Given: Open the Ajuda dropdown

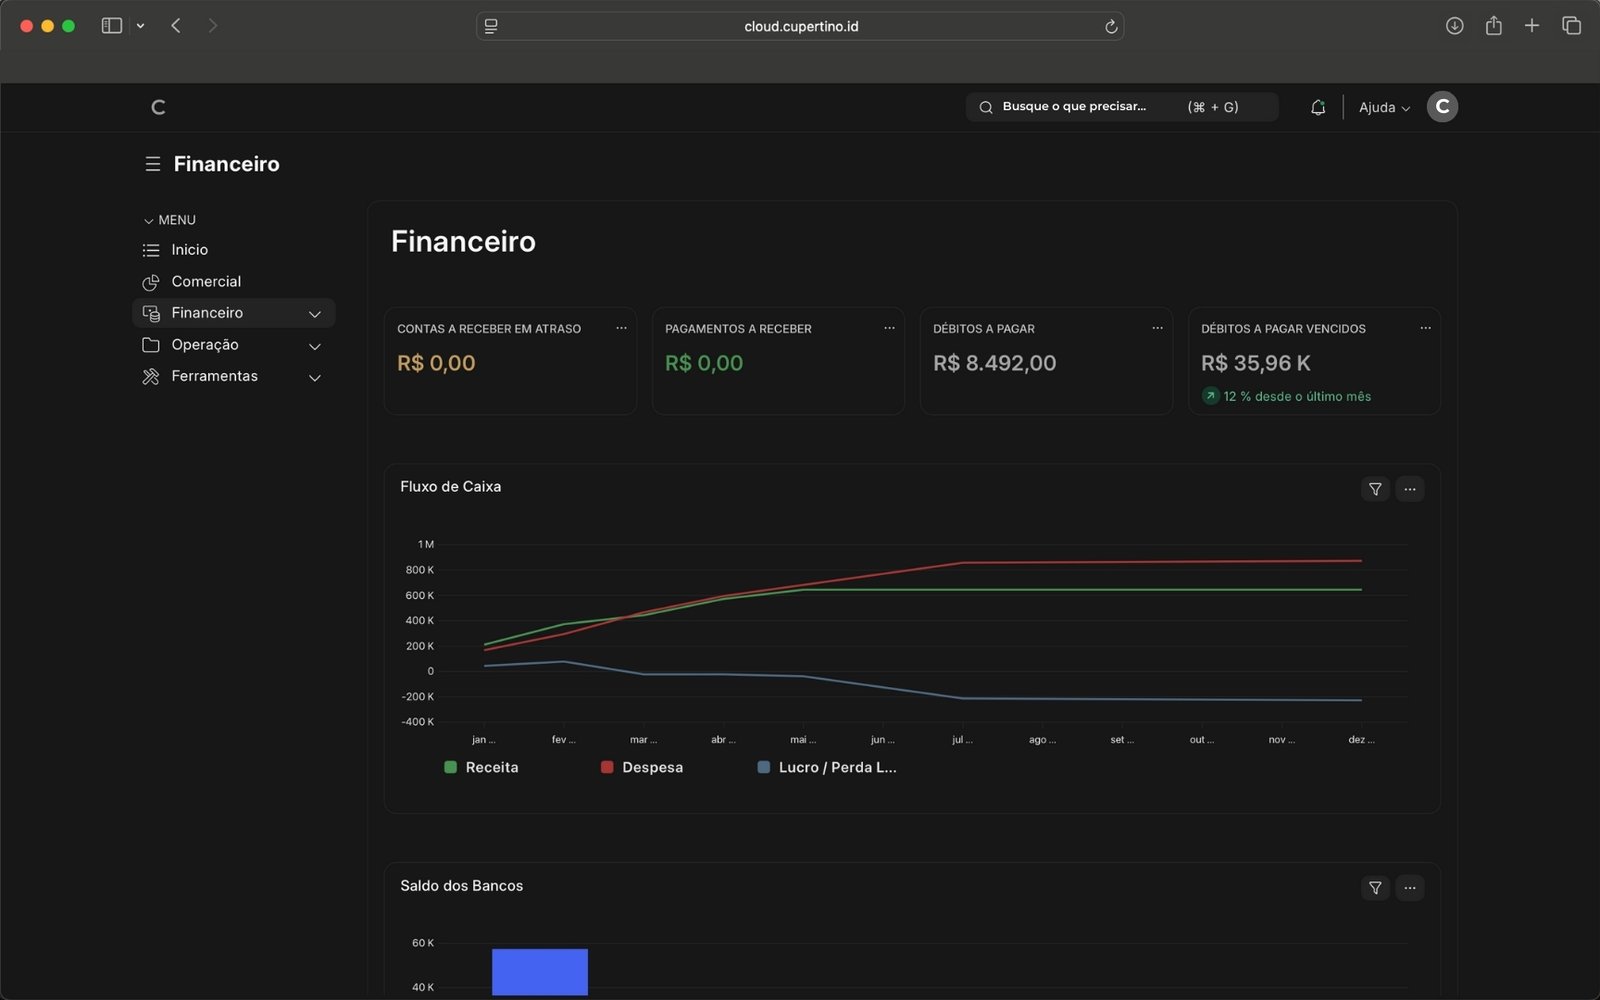Looking at the screenshot, I should pyautogui.click(x=1384, y=107).
